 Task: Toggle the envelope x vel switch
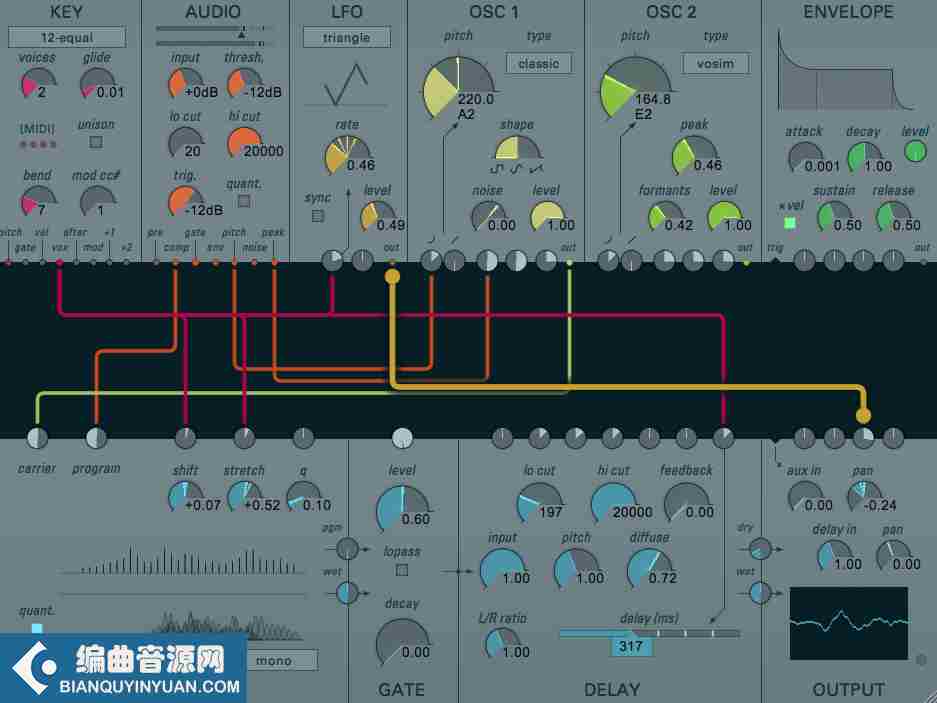pos(790,223)
